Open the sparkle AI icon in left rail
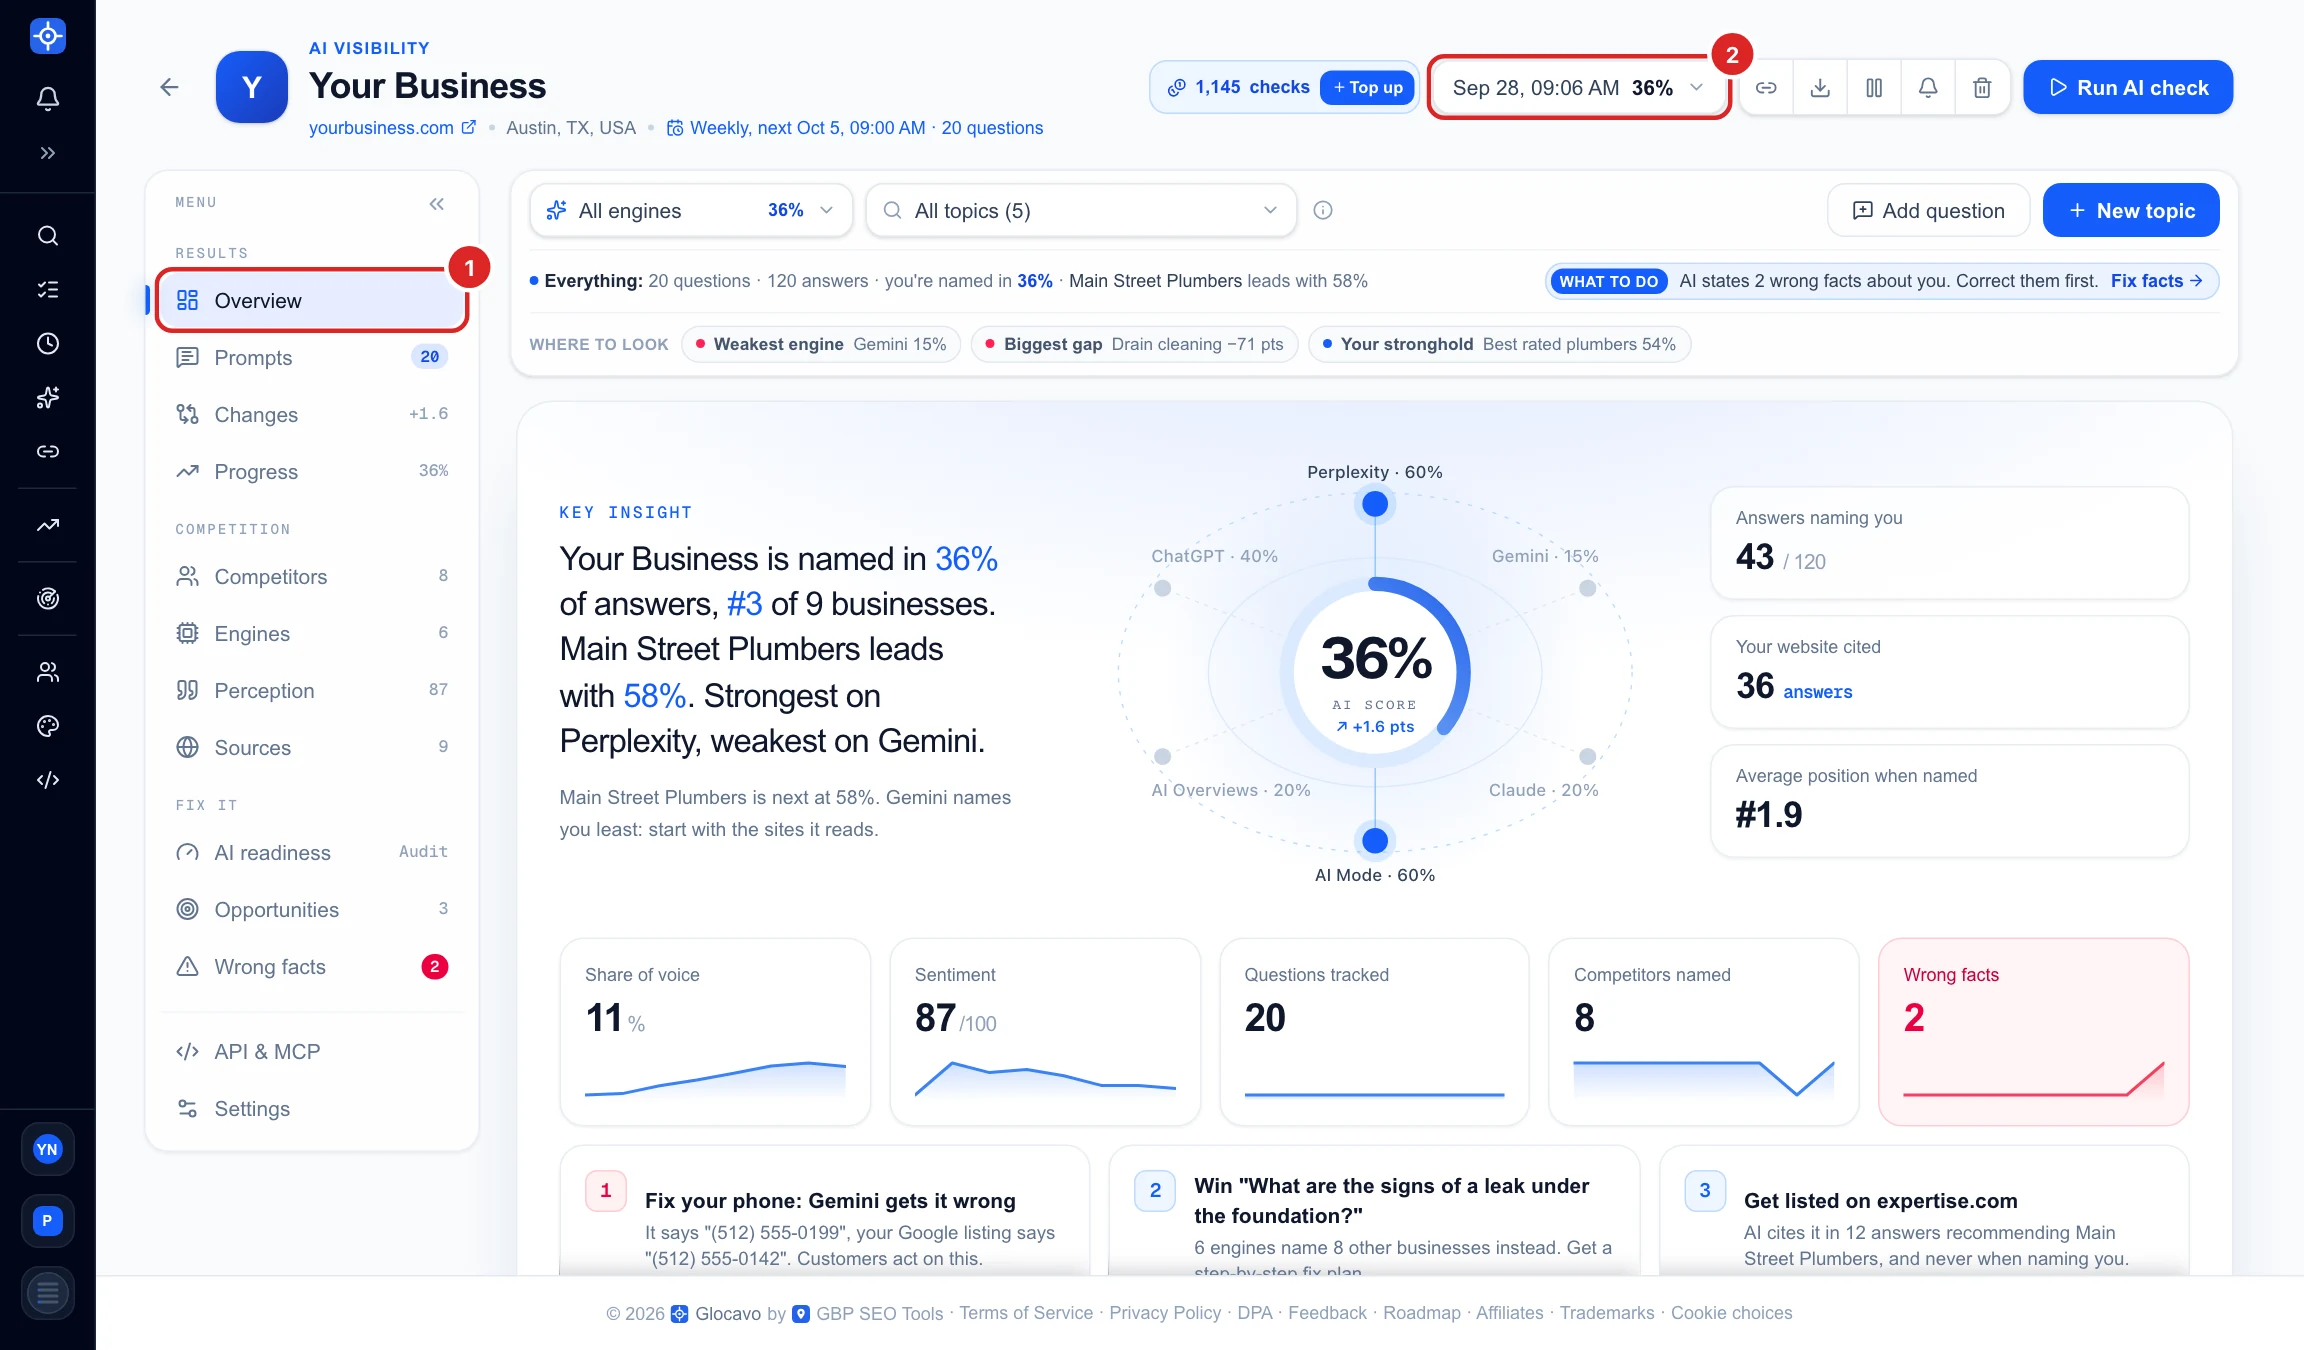The width and height of the screenshot is (2304, 1350). coord(47,398)
